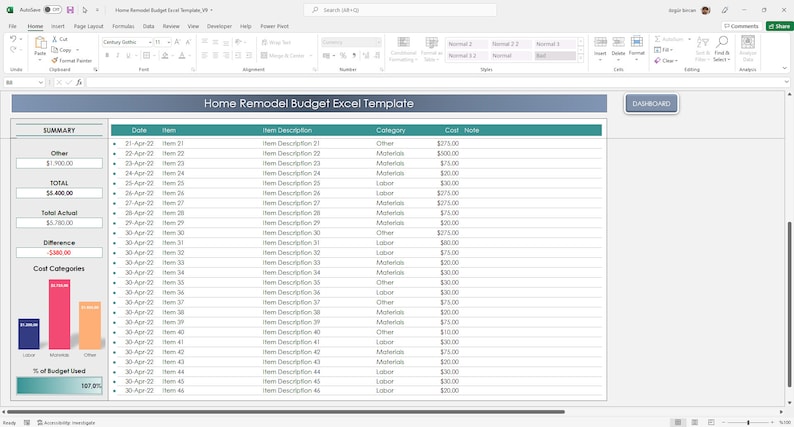Screen dimensions: 794x427
Task: Click the Format cells icon
Action: click(637, 43)
